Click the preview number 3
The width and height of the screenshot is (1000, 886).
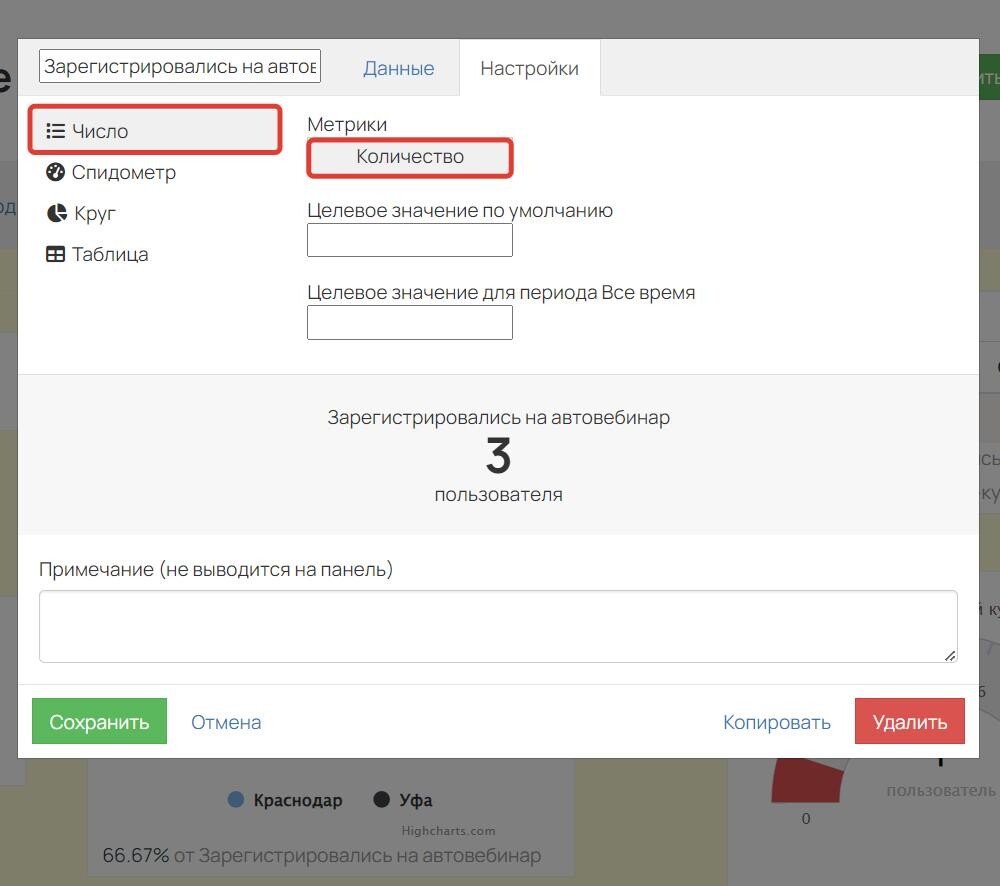click(x=499, y=455)
